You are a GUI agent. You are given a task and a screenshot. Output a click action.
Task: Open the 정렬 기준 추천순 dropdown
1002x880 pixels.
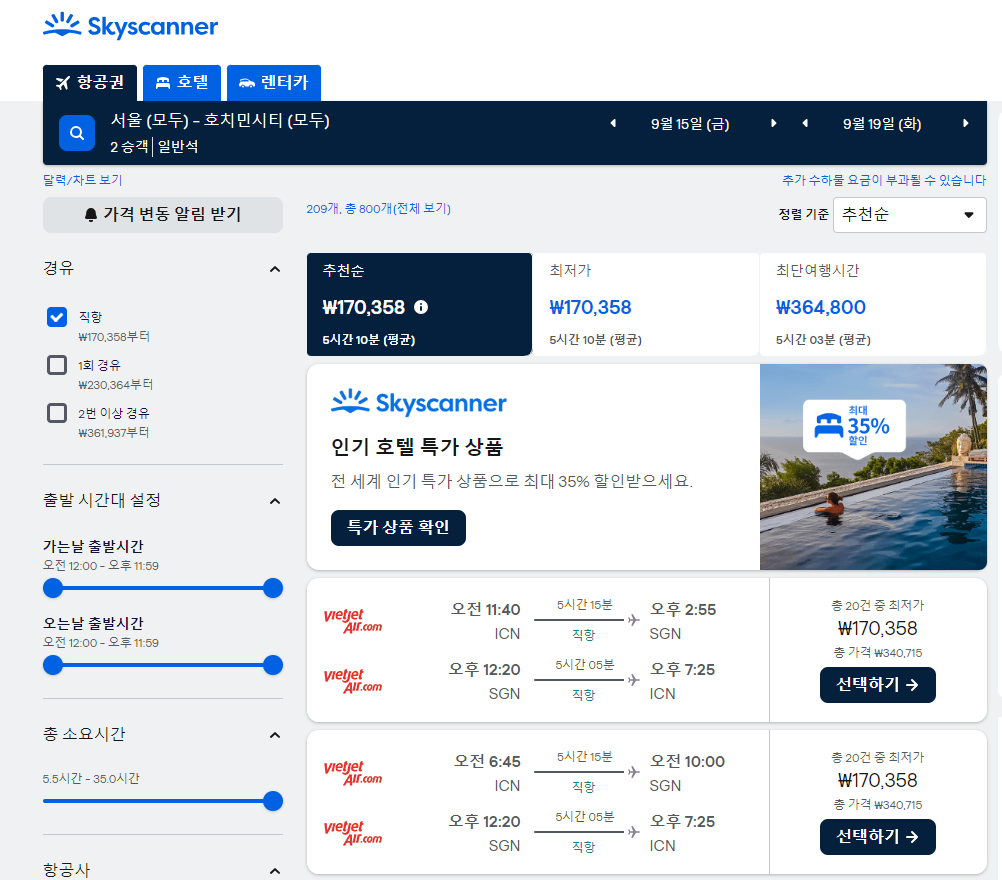pyautogui.click(x=909, y=215)
